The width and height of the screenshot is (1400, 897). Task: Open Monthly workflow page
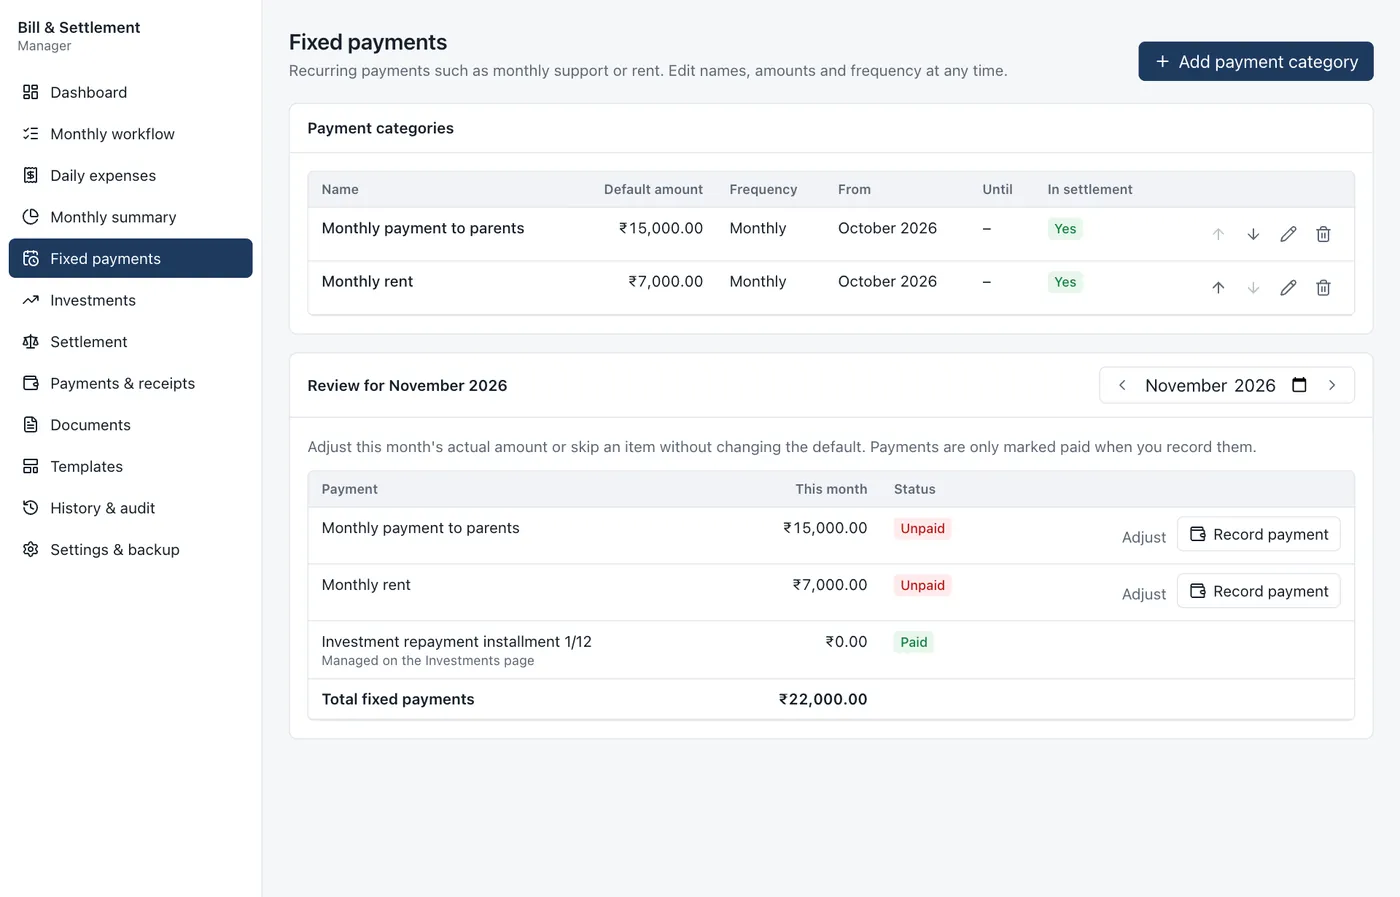131,134
